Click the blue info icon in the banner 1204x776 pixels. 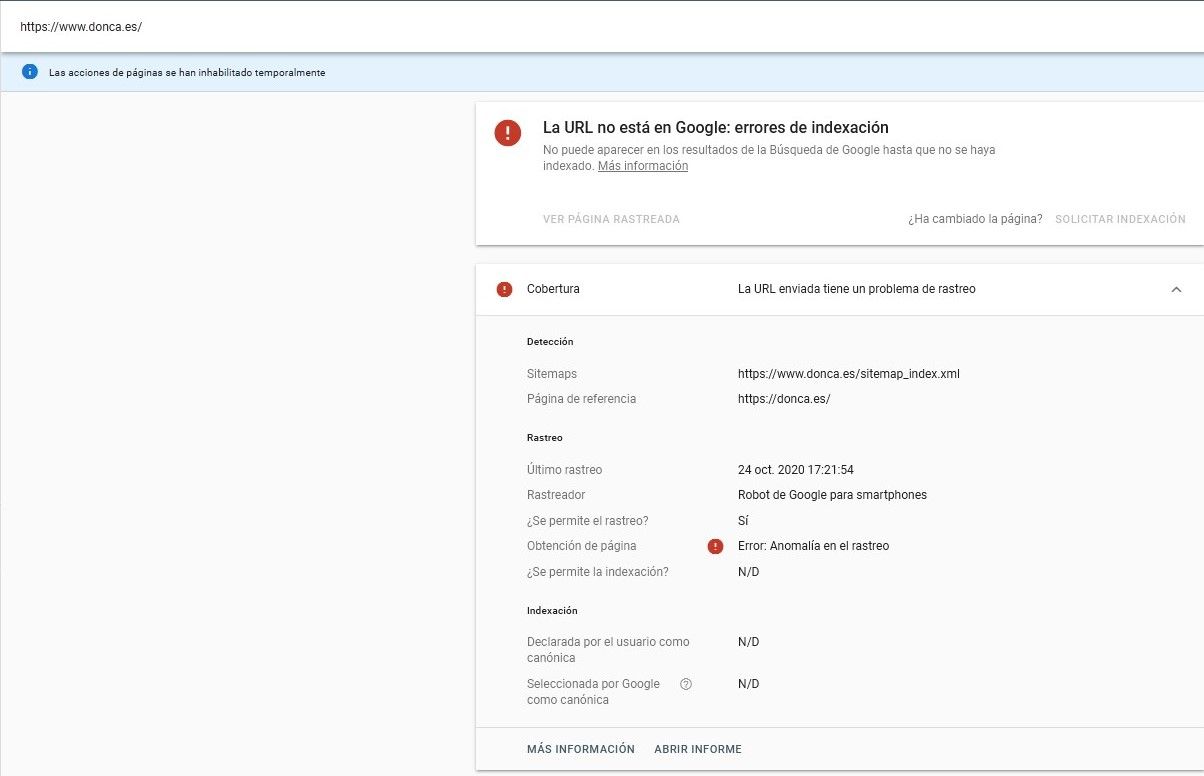(30, 72)
